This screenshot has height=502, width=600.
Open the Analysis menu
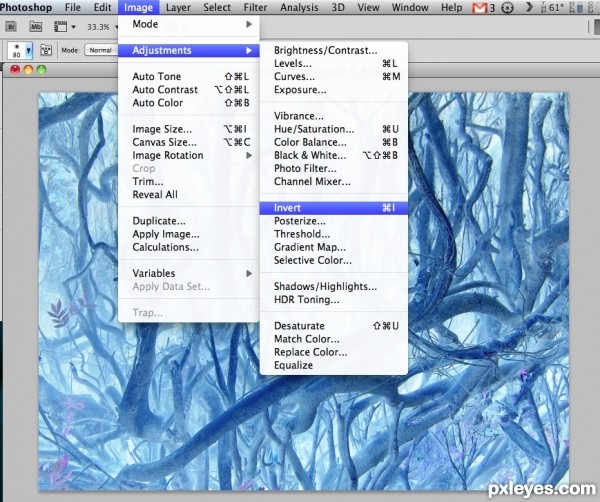point(299,7)
